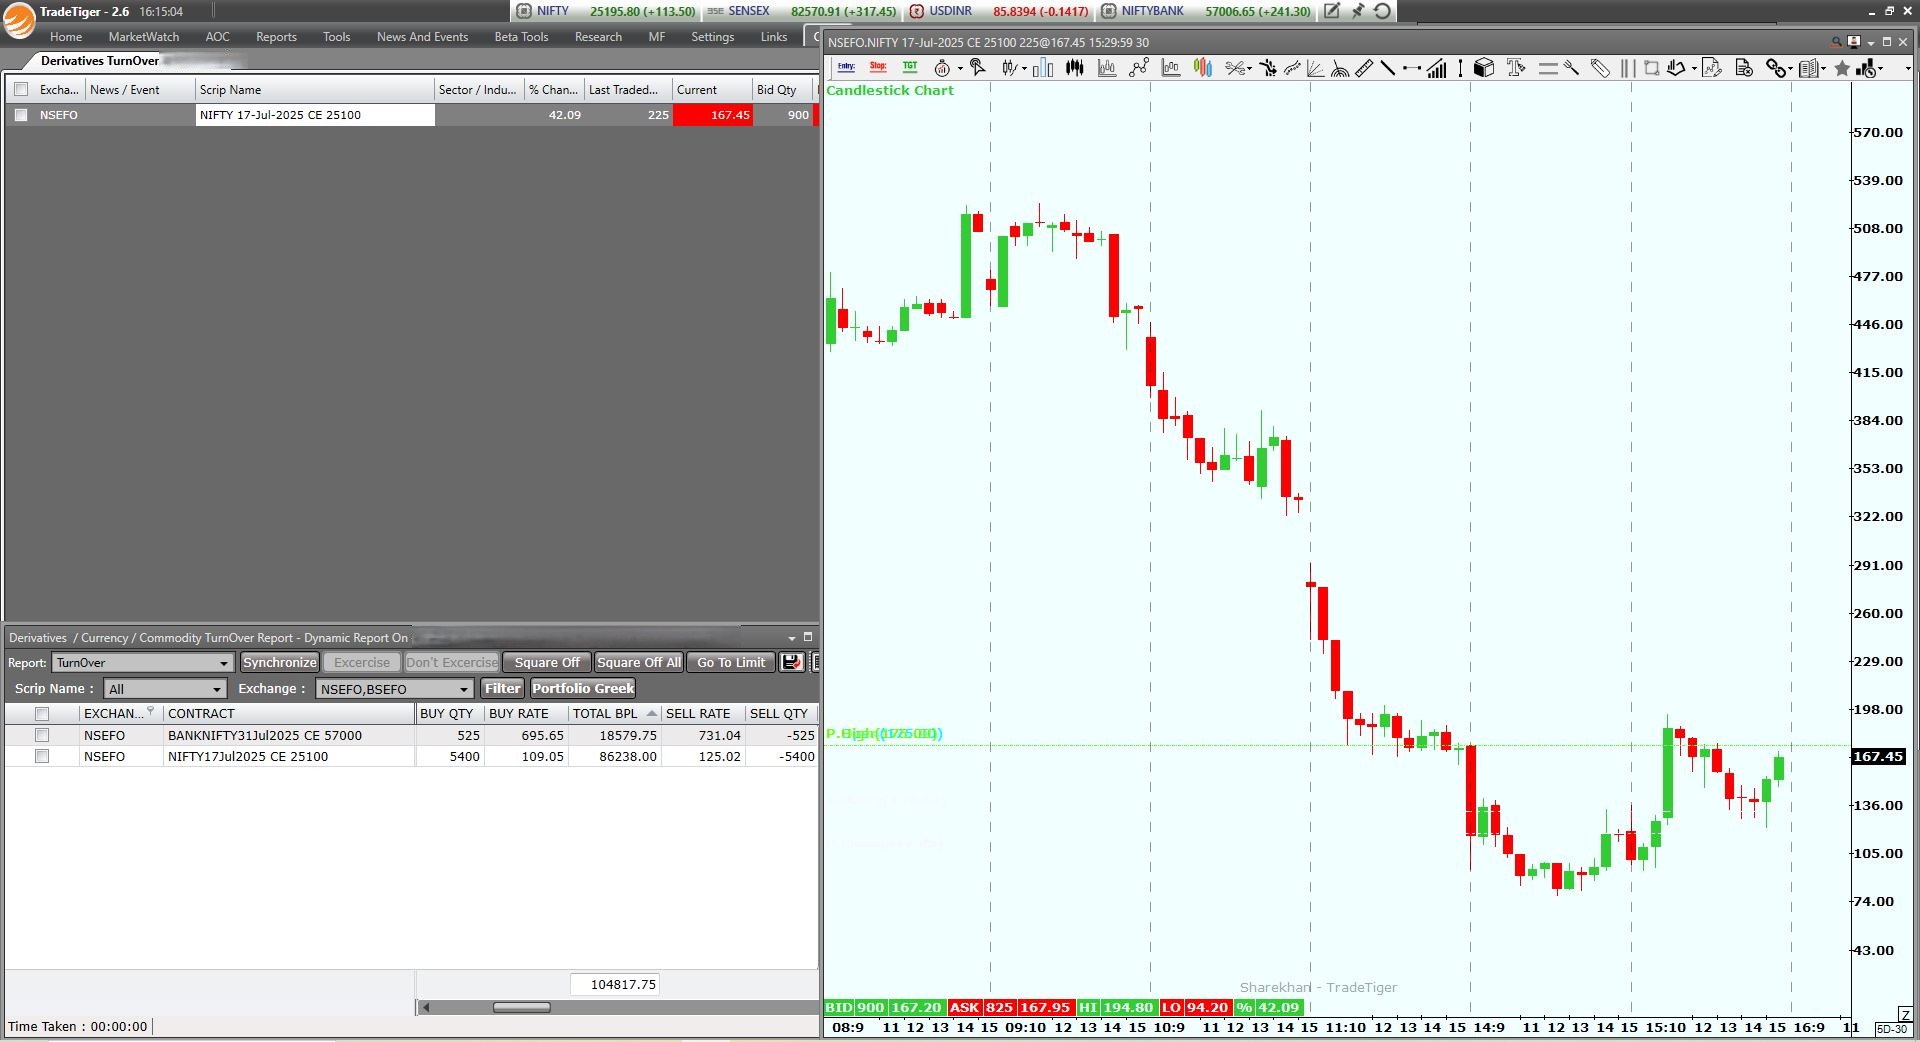Expand the scissors tool dropdown arrow

point(1250,69)
